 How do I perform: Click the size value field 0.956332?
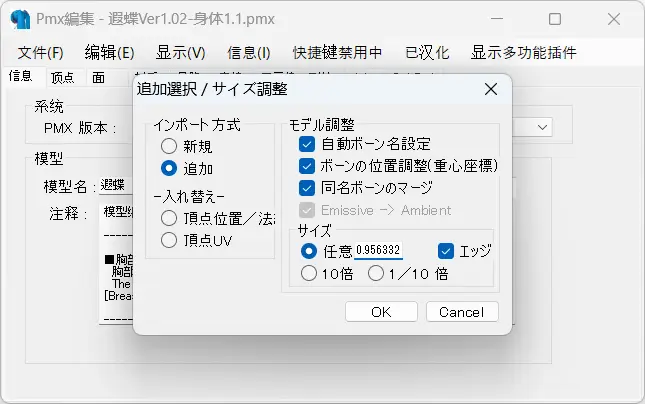tap(378, 251)
